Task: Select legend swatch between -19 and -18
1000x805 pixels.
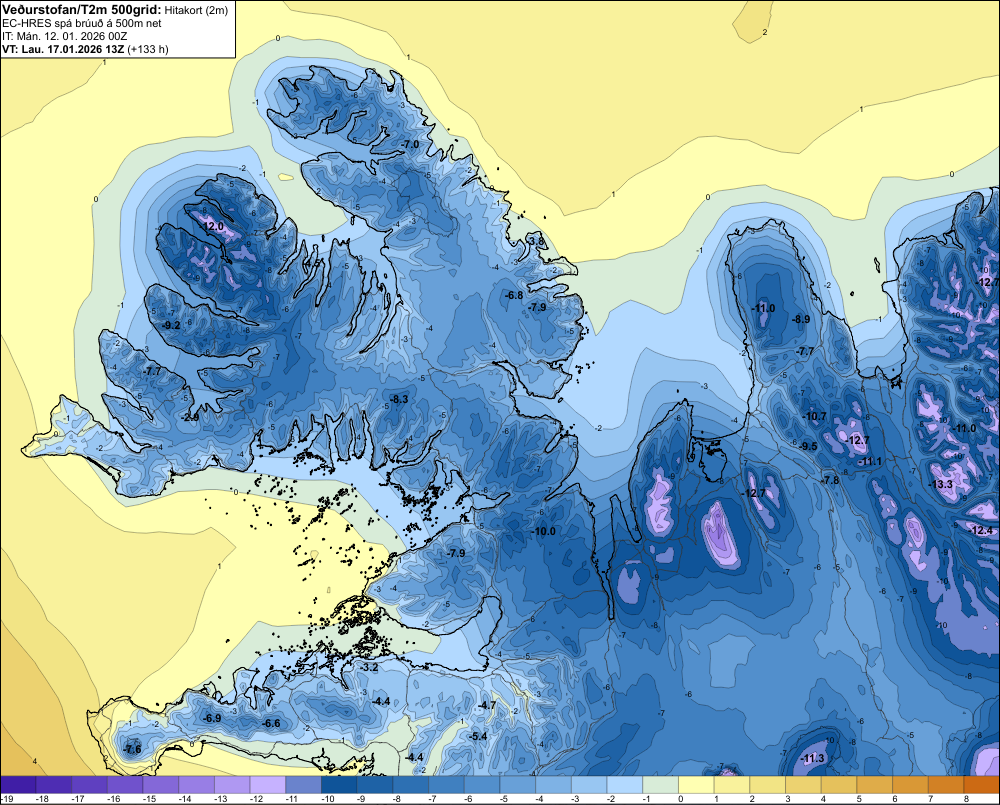Action: (x=18, y=785)
